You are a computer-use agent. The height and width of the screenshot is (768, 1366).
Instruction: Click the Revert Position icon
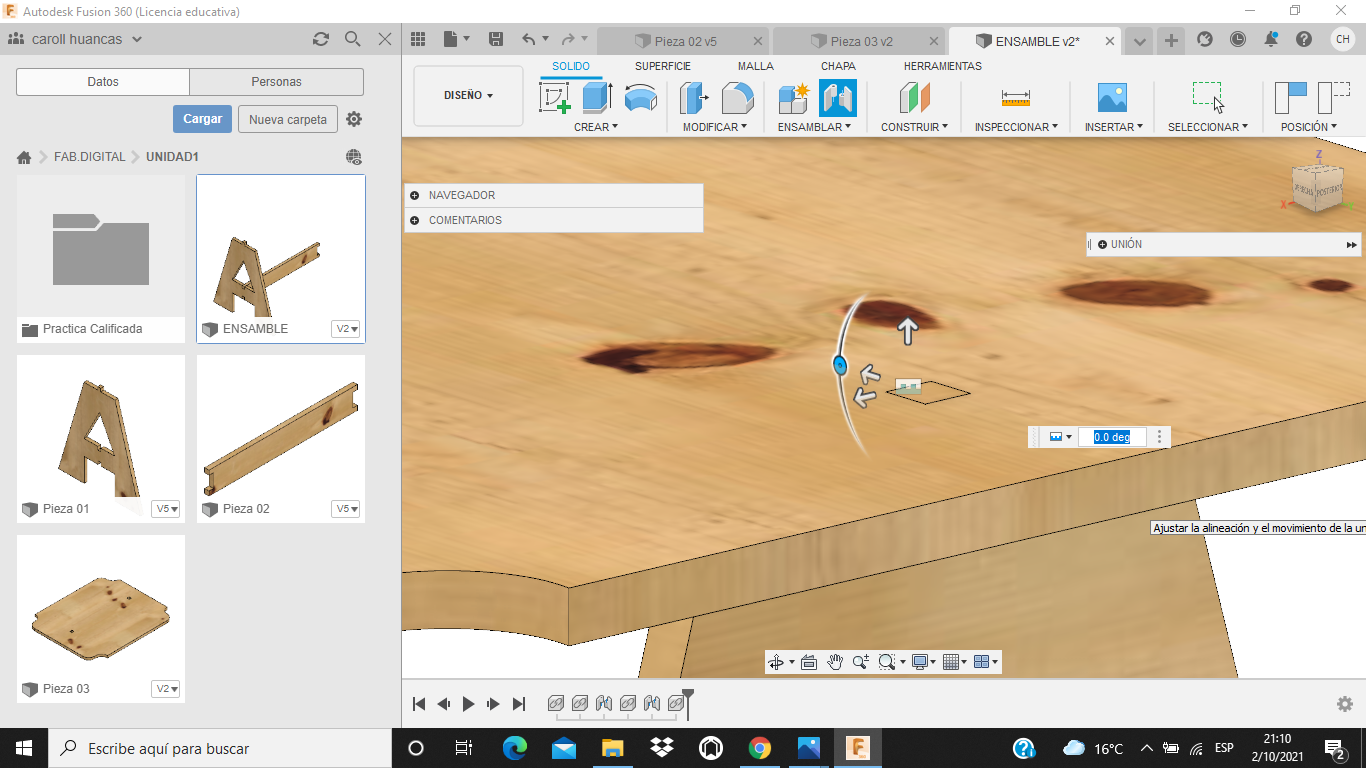click(1334, 98)
